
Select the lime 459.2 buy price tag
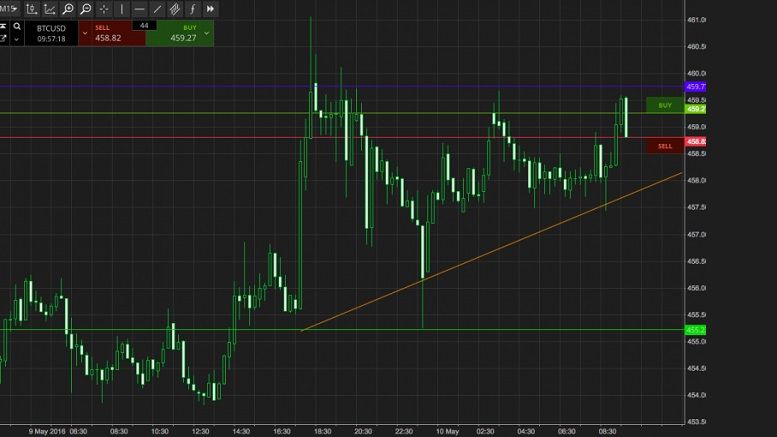click(695, 109)
